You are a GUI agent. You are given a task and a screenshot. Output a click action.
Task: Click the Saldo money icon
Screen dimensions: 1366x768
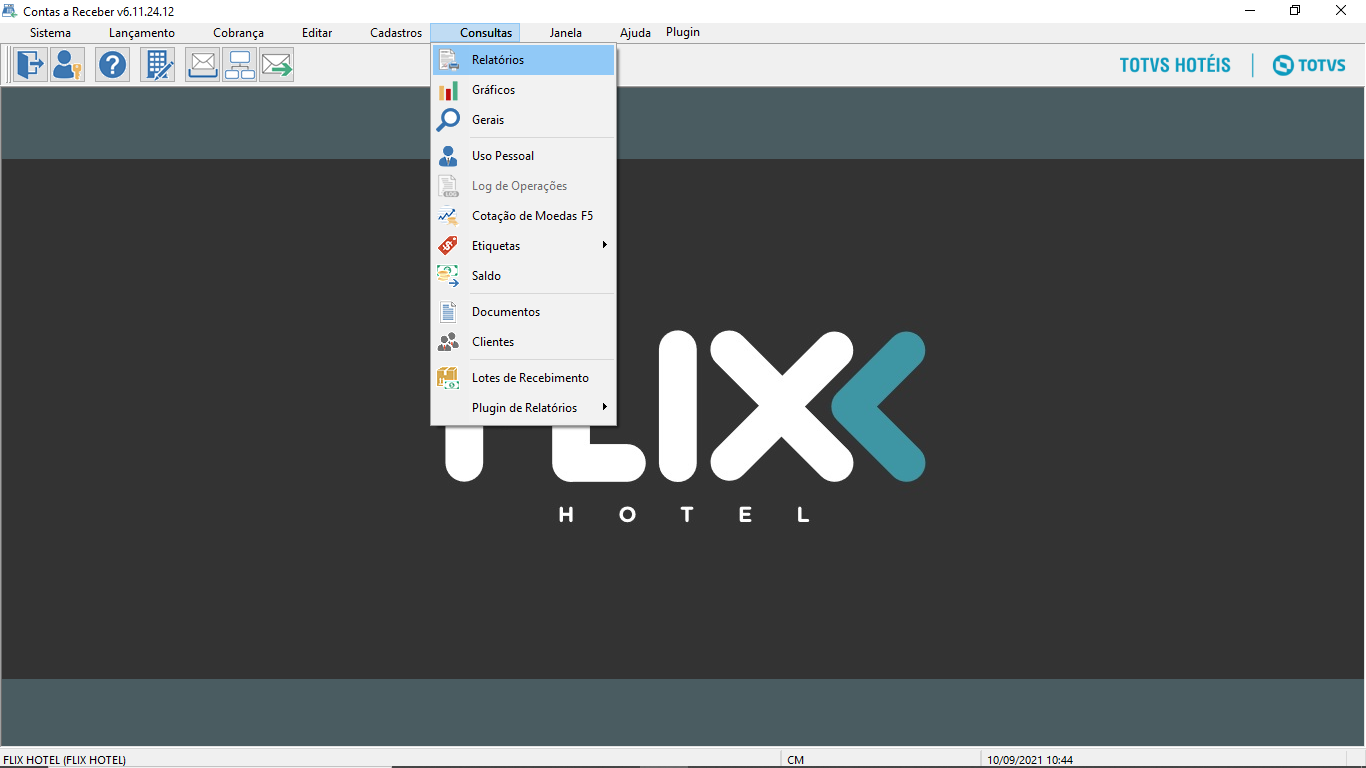pos(448,276)
